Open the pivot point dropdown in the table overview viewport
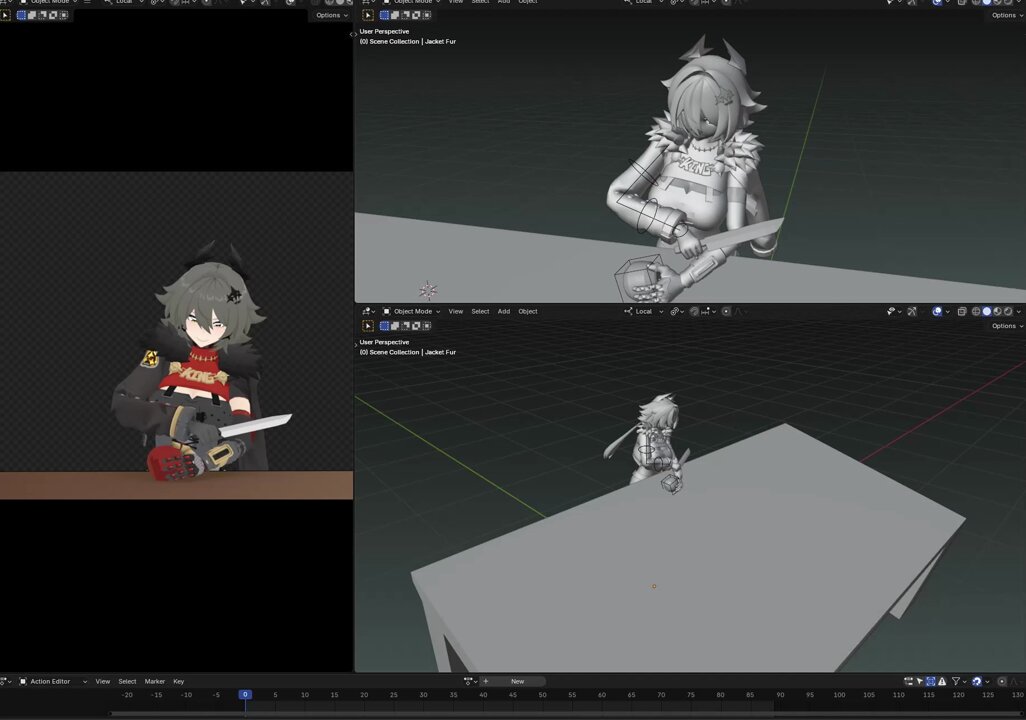 pos(677,312)
